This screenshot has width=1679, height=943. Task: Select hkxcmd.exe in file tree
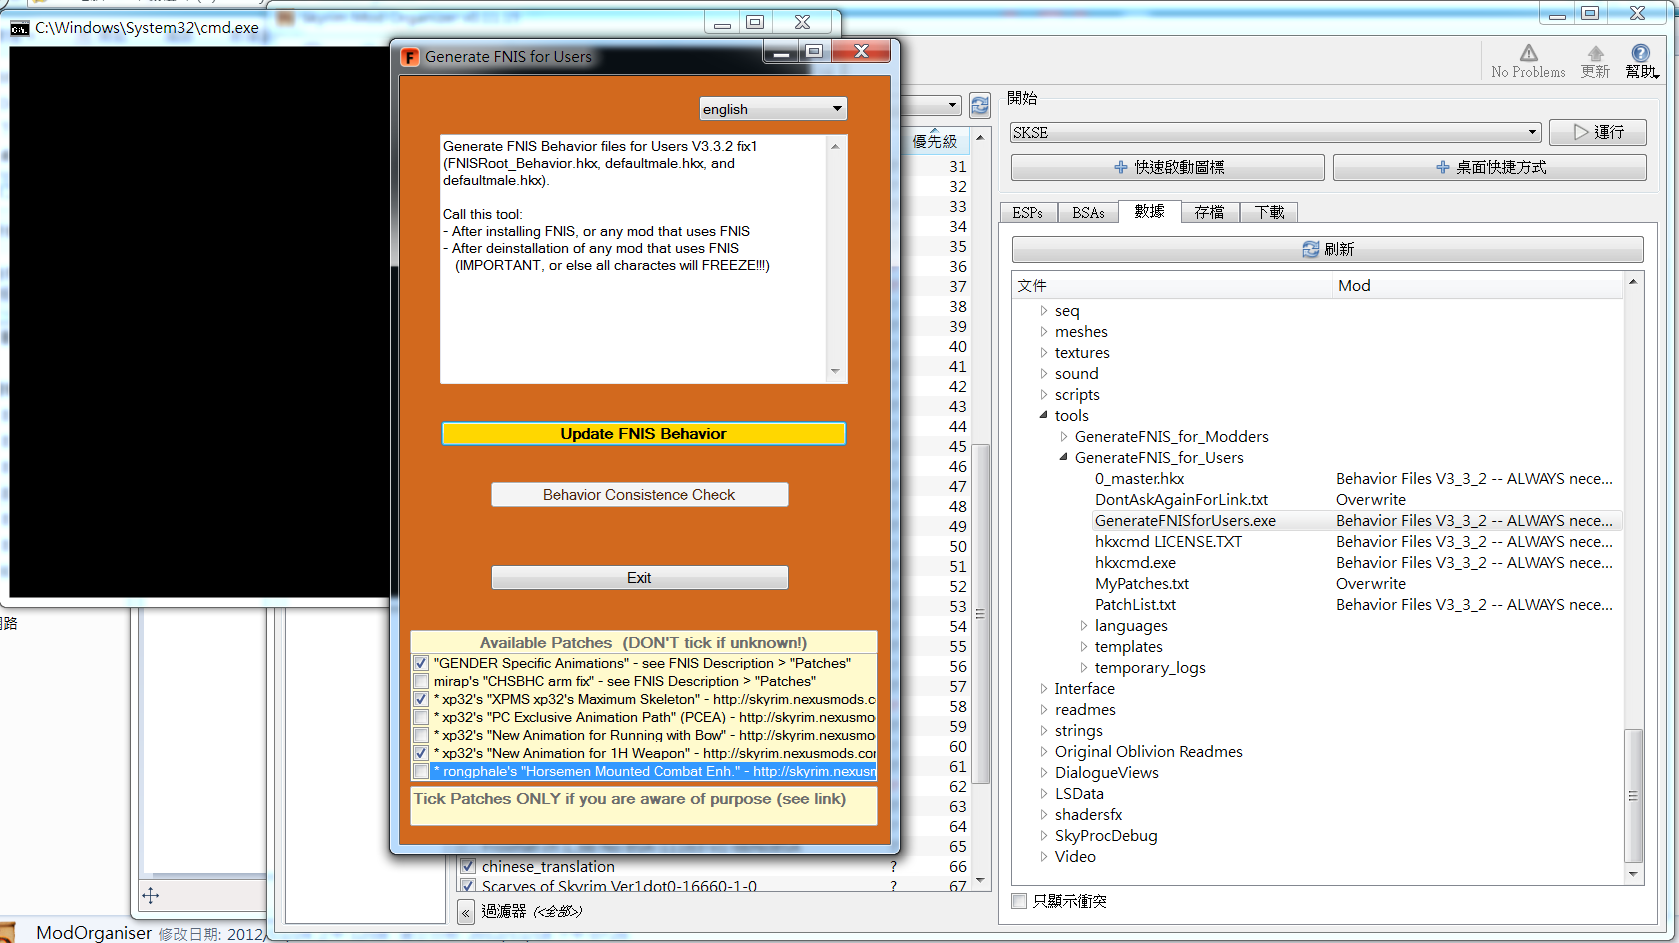coord(1135,563)
